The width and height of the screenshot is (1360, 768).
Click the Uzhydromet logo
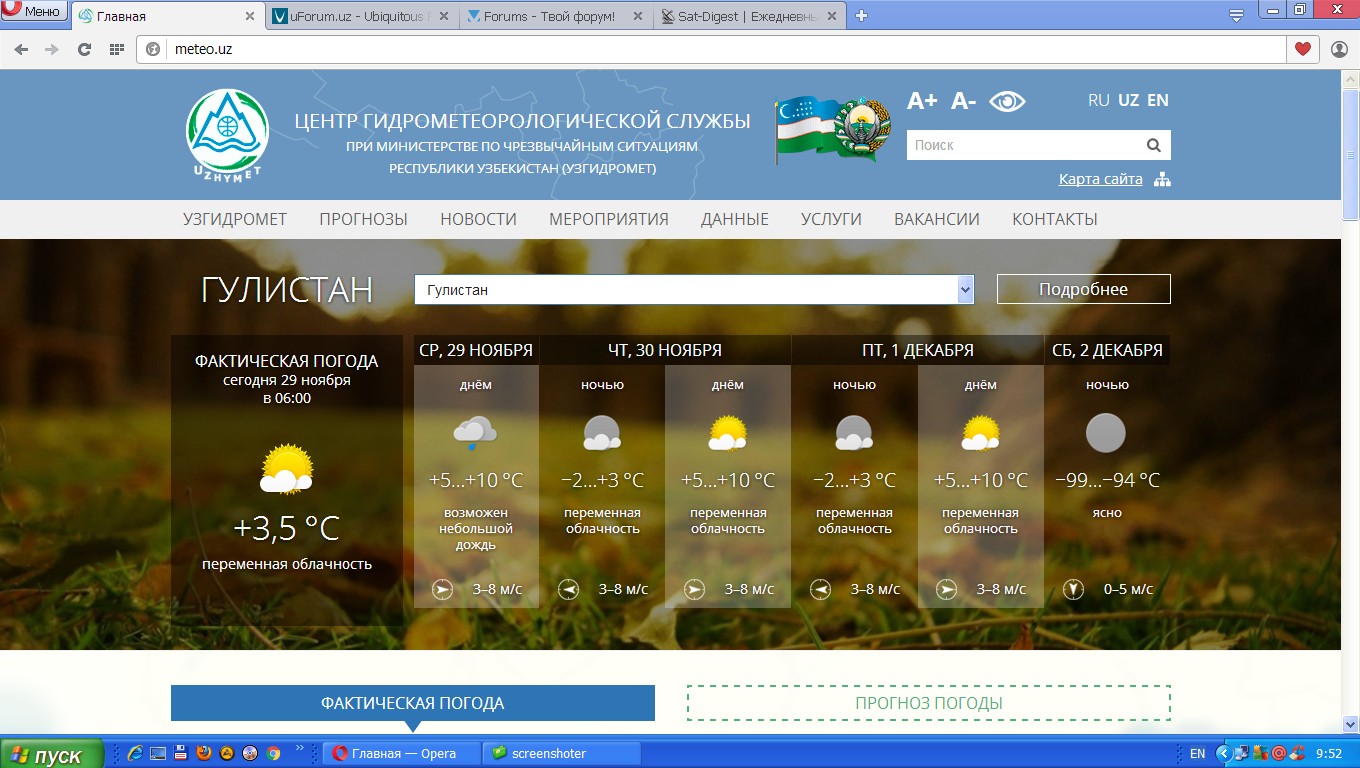coord(227,134)
